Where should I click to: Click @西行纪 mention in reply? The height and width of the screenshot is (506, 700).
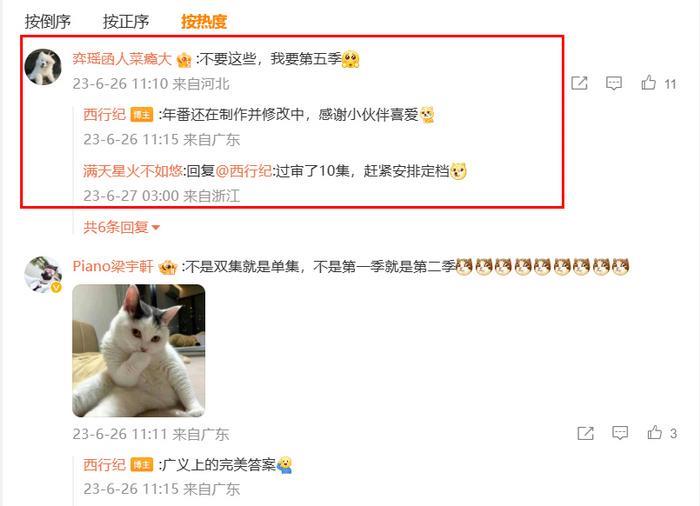pos(244,171)
